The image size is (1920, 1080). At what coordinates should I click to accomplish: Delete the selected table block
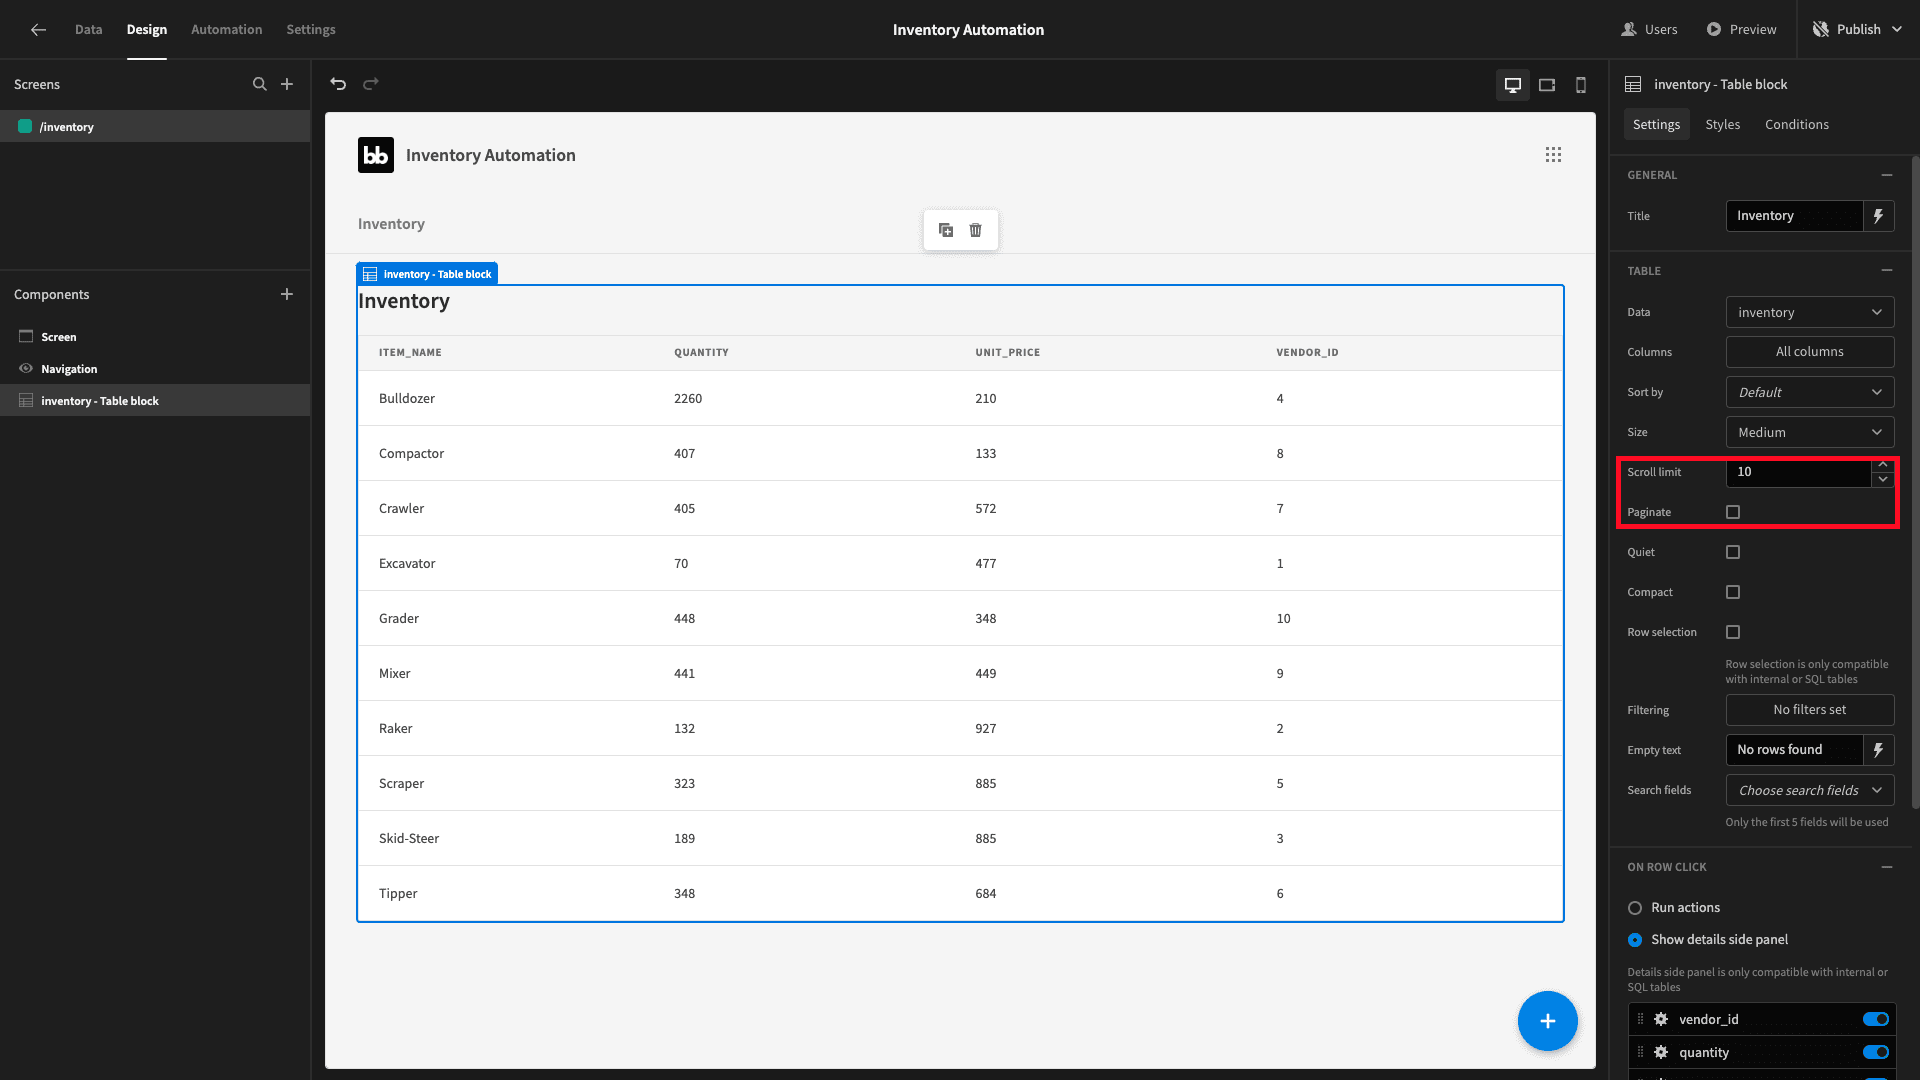tap(976, 230)
